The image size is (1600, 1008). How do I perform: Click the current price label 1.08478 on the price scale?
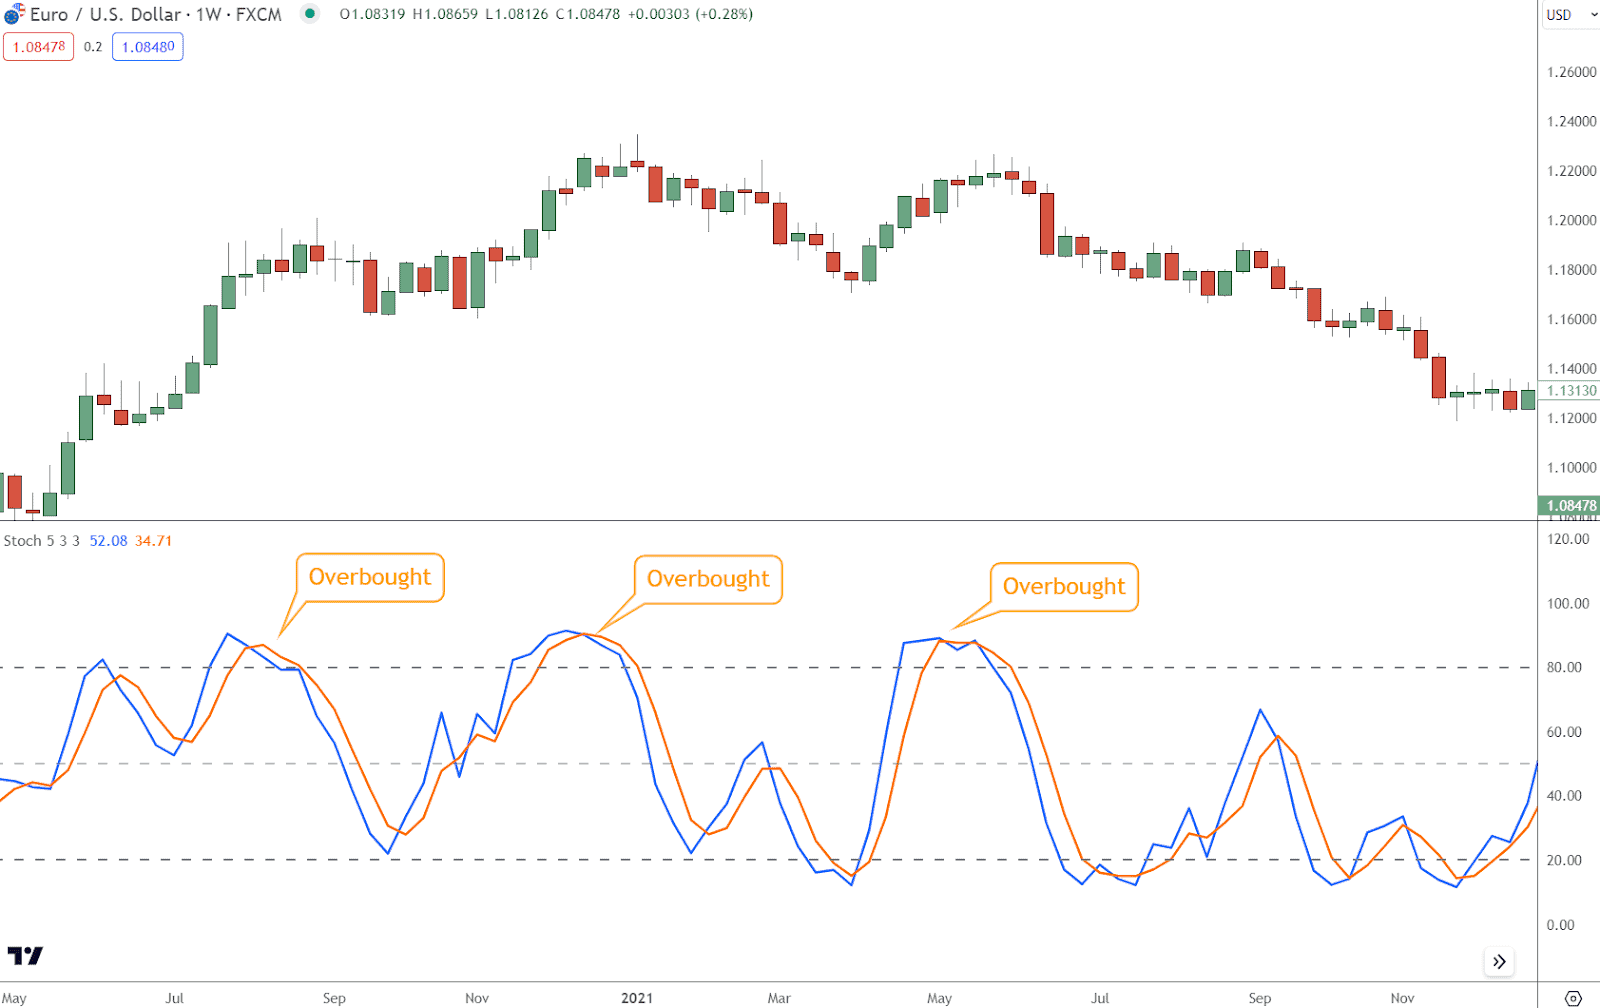[x=1569, y=506]
